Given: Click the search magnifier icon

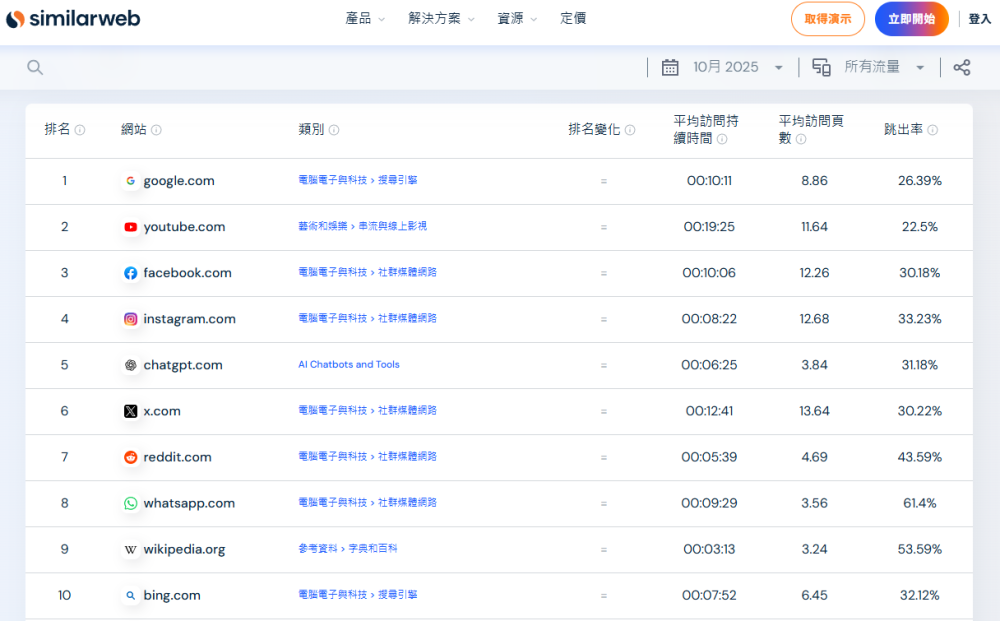Looking at the screenshot, I should pos(35,67).
